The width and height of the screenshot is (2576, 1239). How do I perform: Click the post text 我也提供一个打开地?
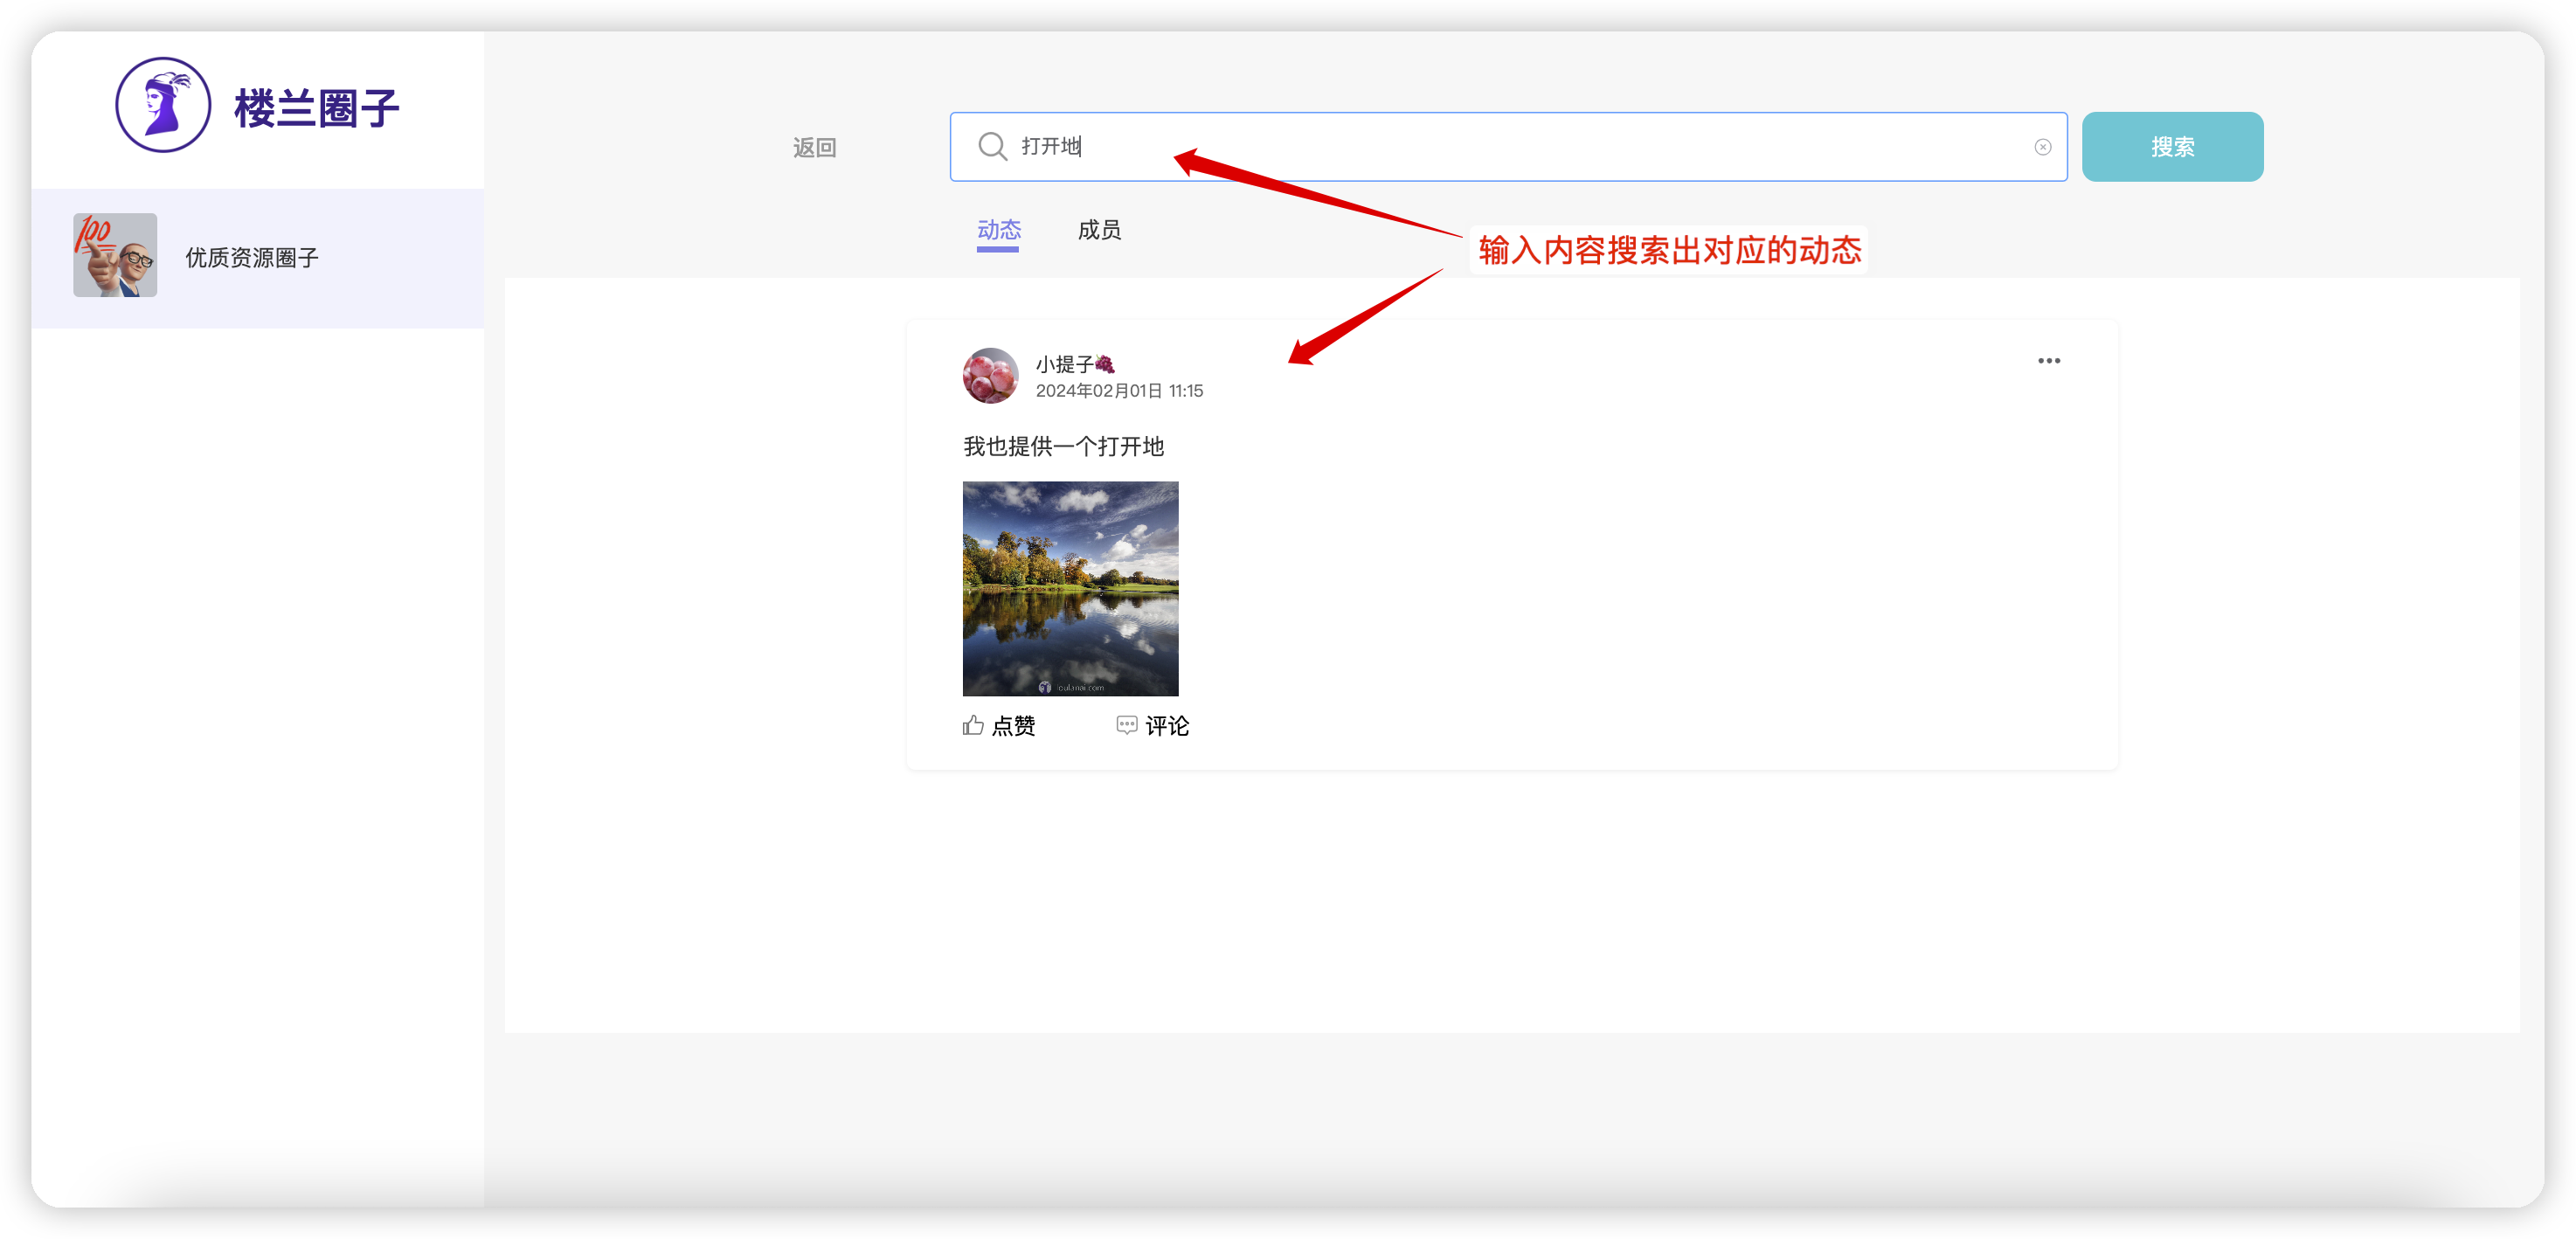tap(1063, 446)
